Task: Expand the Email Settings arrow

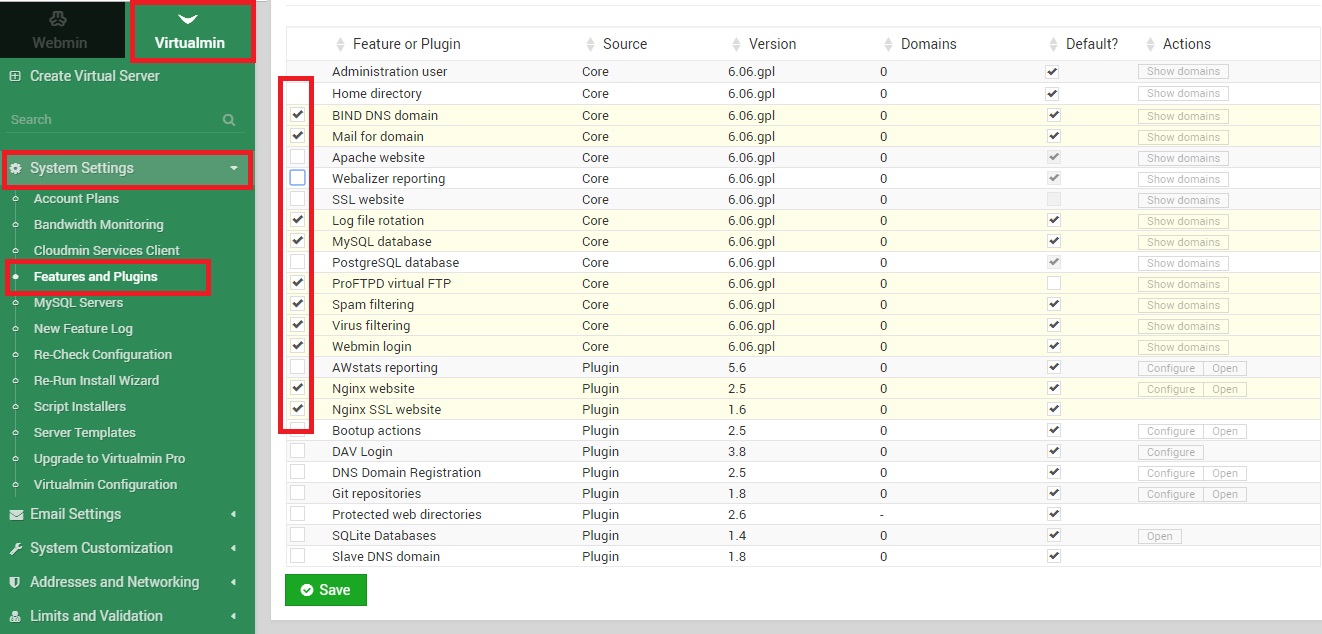Action: click(234, 515)
